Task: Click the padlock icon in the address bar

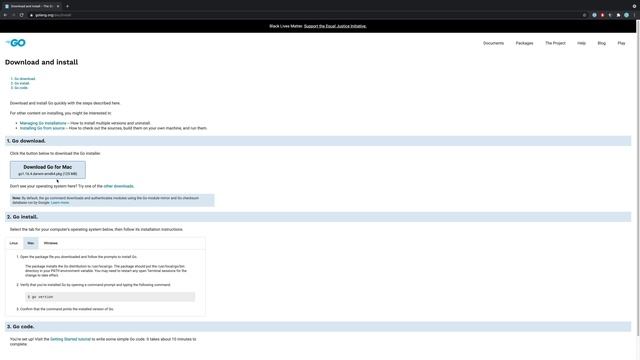Action: [x=31, y=15]
